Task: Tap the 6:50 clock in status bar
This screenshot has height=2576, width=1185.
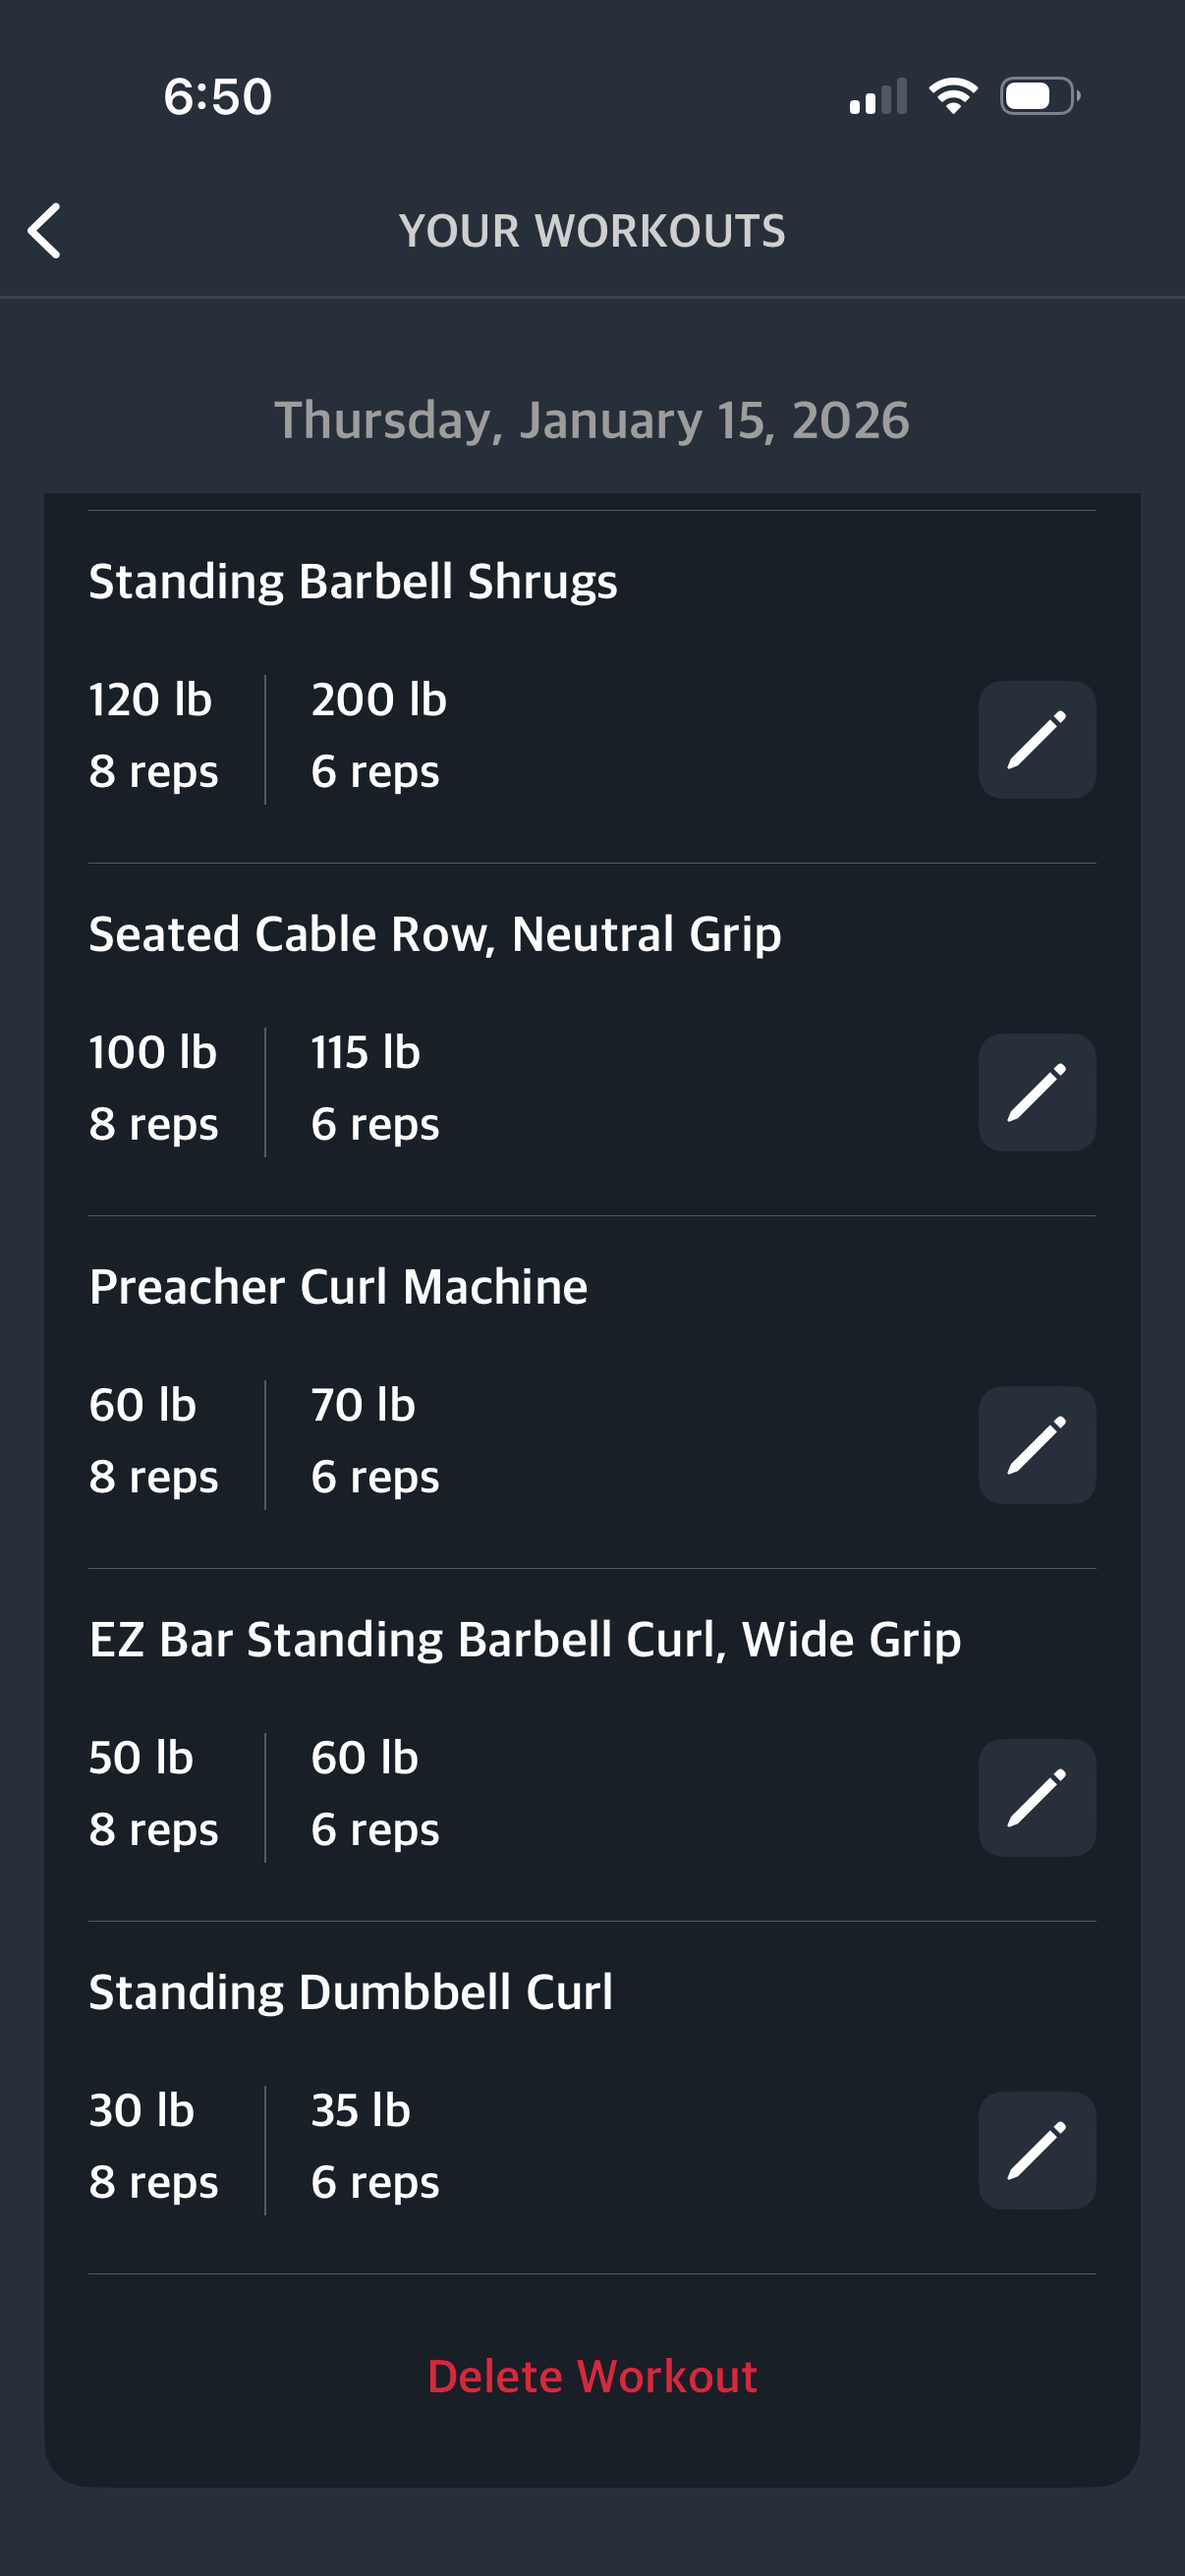Action: [217, 97]
